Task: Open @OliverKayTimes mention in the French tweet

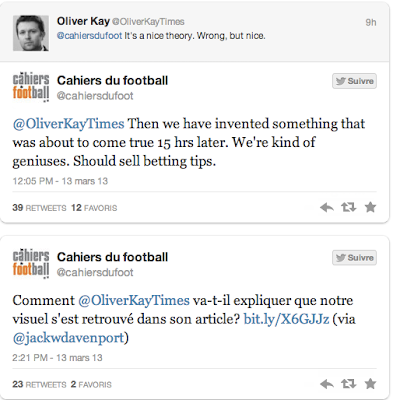Action: click(x=134, y=300)
